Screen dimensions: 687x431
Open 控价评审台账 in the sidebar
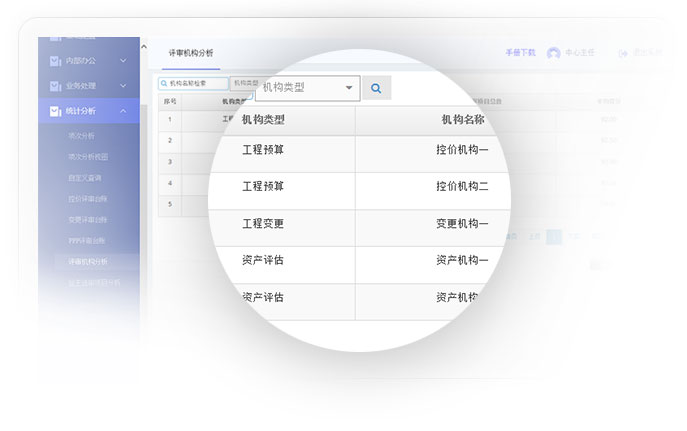pos(88,199)
